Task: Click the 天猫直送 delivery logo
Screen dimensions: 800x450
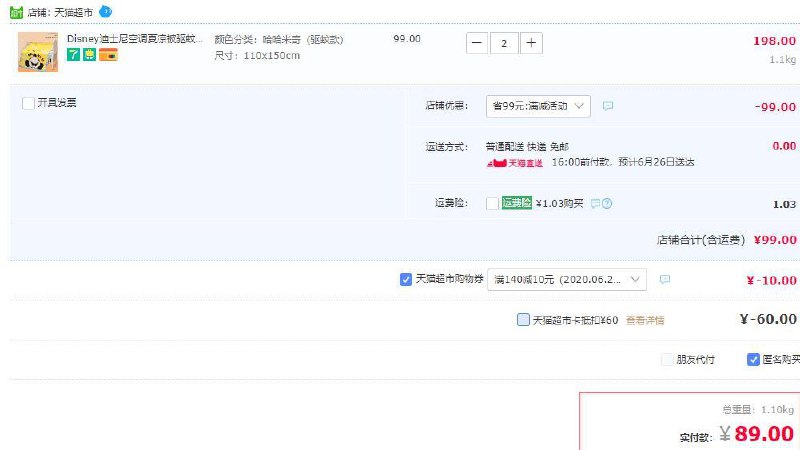Action: [x=514, y=163]
